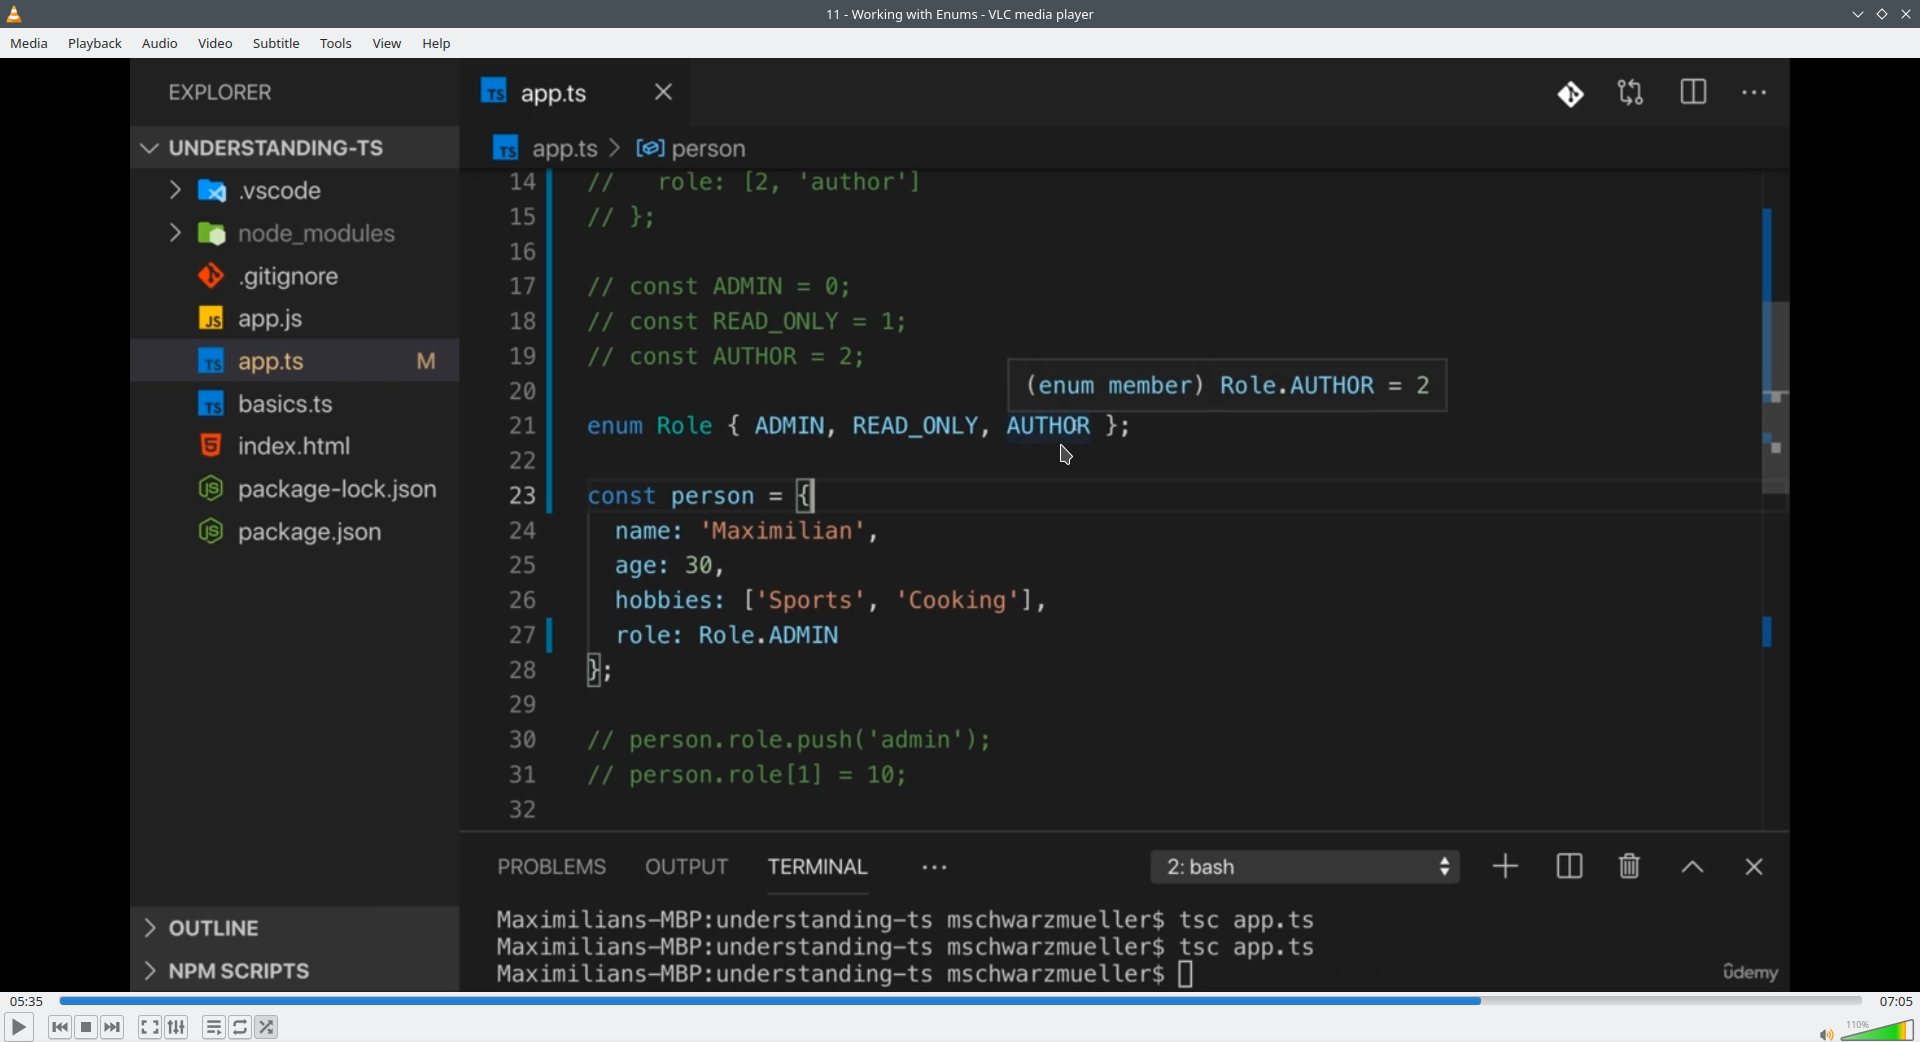The height and width of the screenshot is (1042, 1920).
Task: Open the index.html file
Action: (295, 446)
